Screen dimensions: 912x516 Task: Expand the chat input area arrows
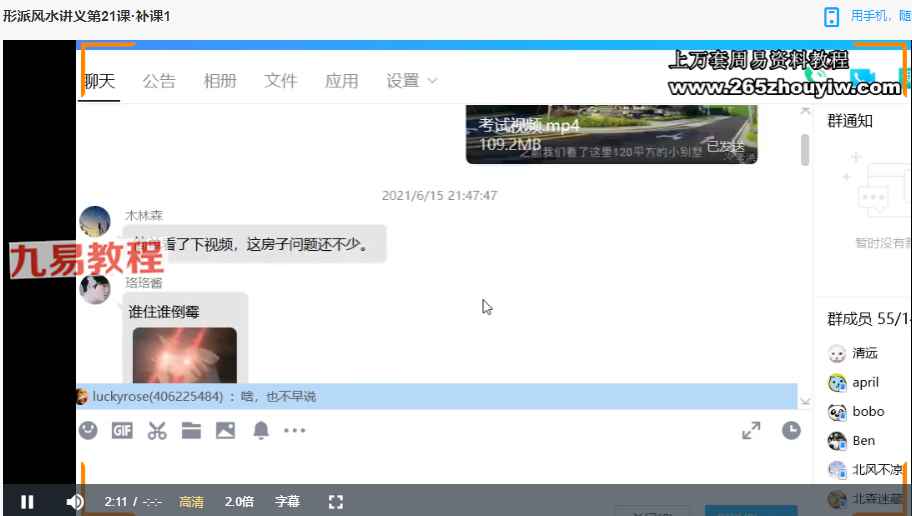751,431
